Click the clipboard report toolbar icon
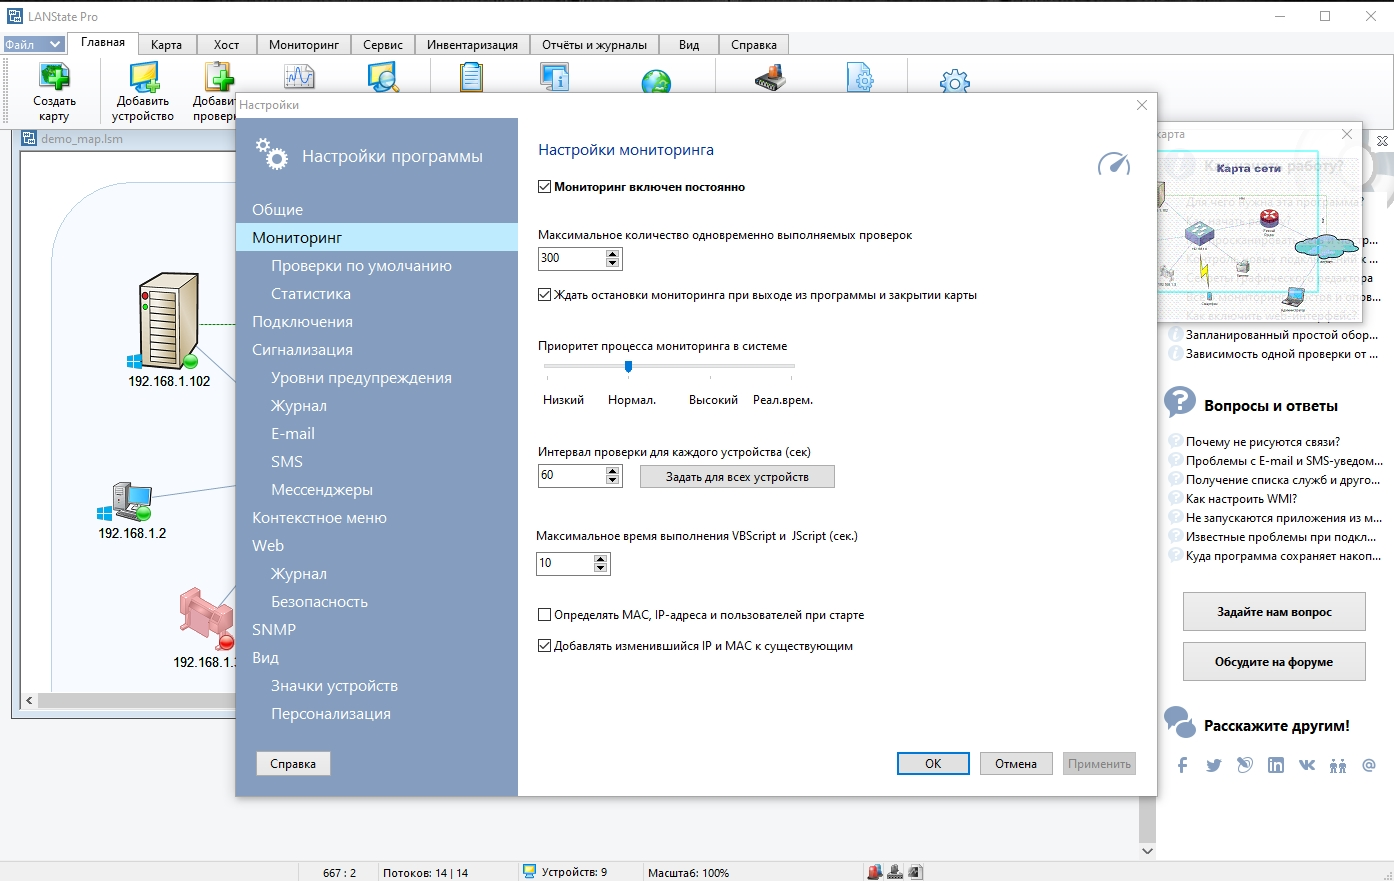The height and width of the screenshot is (881, 1394). click(x=471, y=77)
